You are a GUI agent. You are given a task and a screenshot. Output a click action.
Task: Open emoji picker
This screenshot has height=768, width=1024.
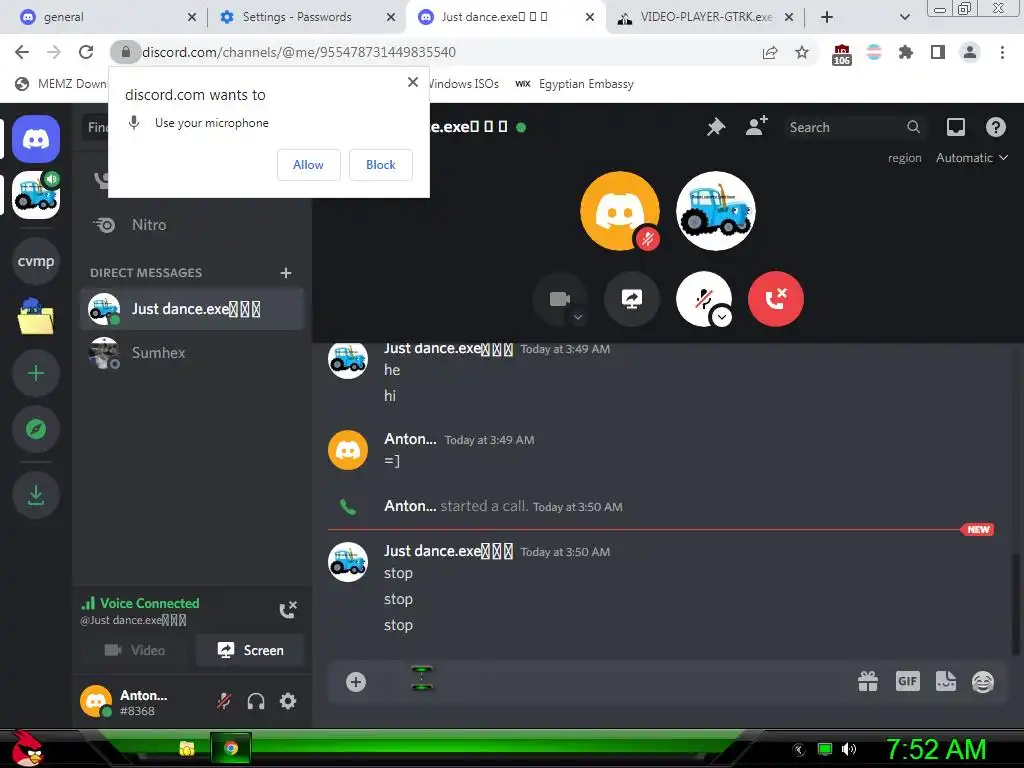pos(983,682)
